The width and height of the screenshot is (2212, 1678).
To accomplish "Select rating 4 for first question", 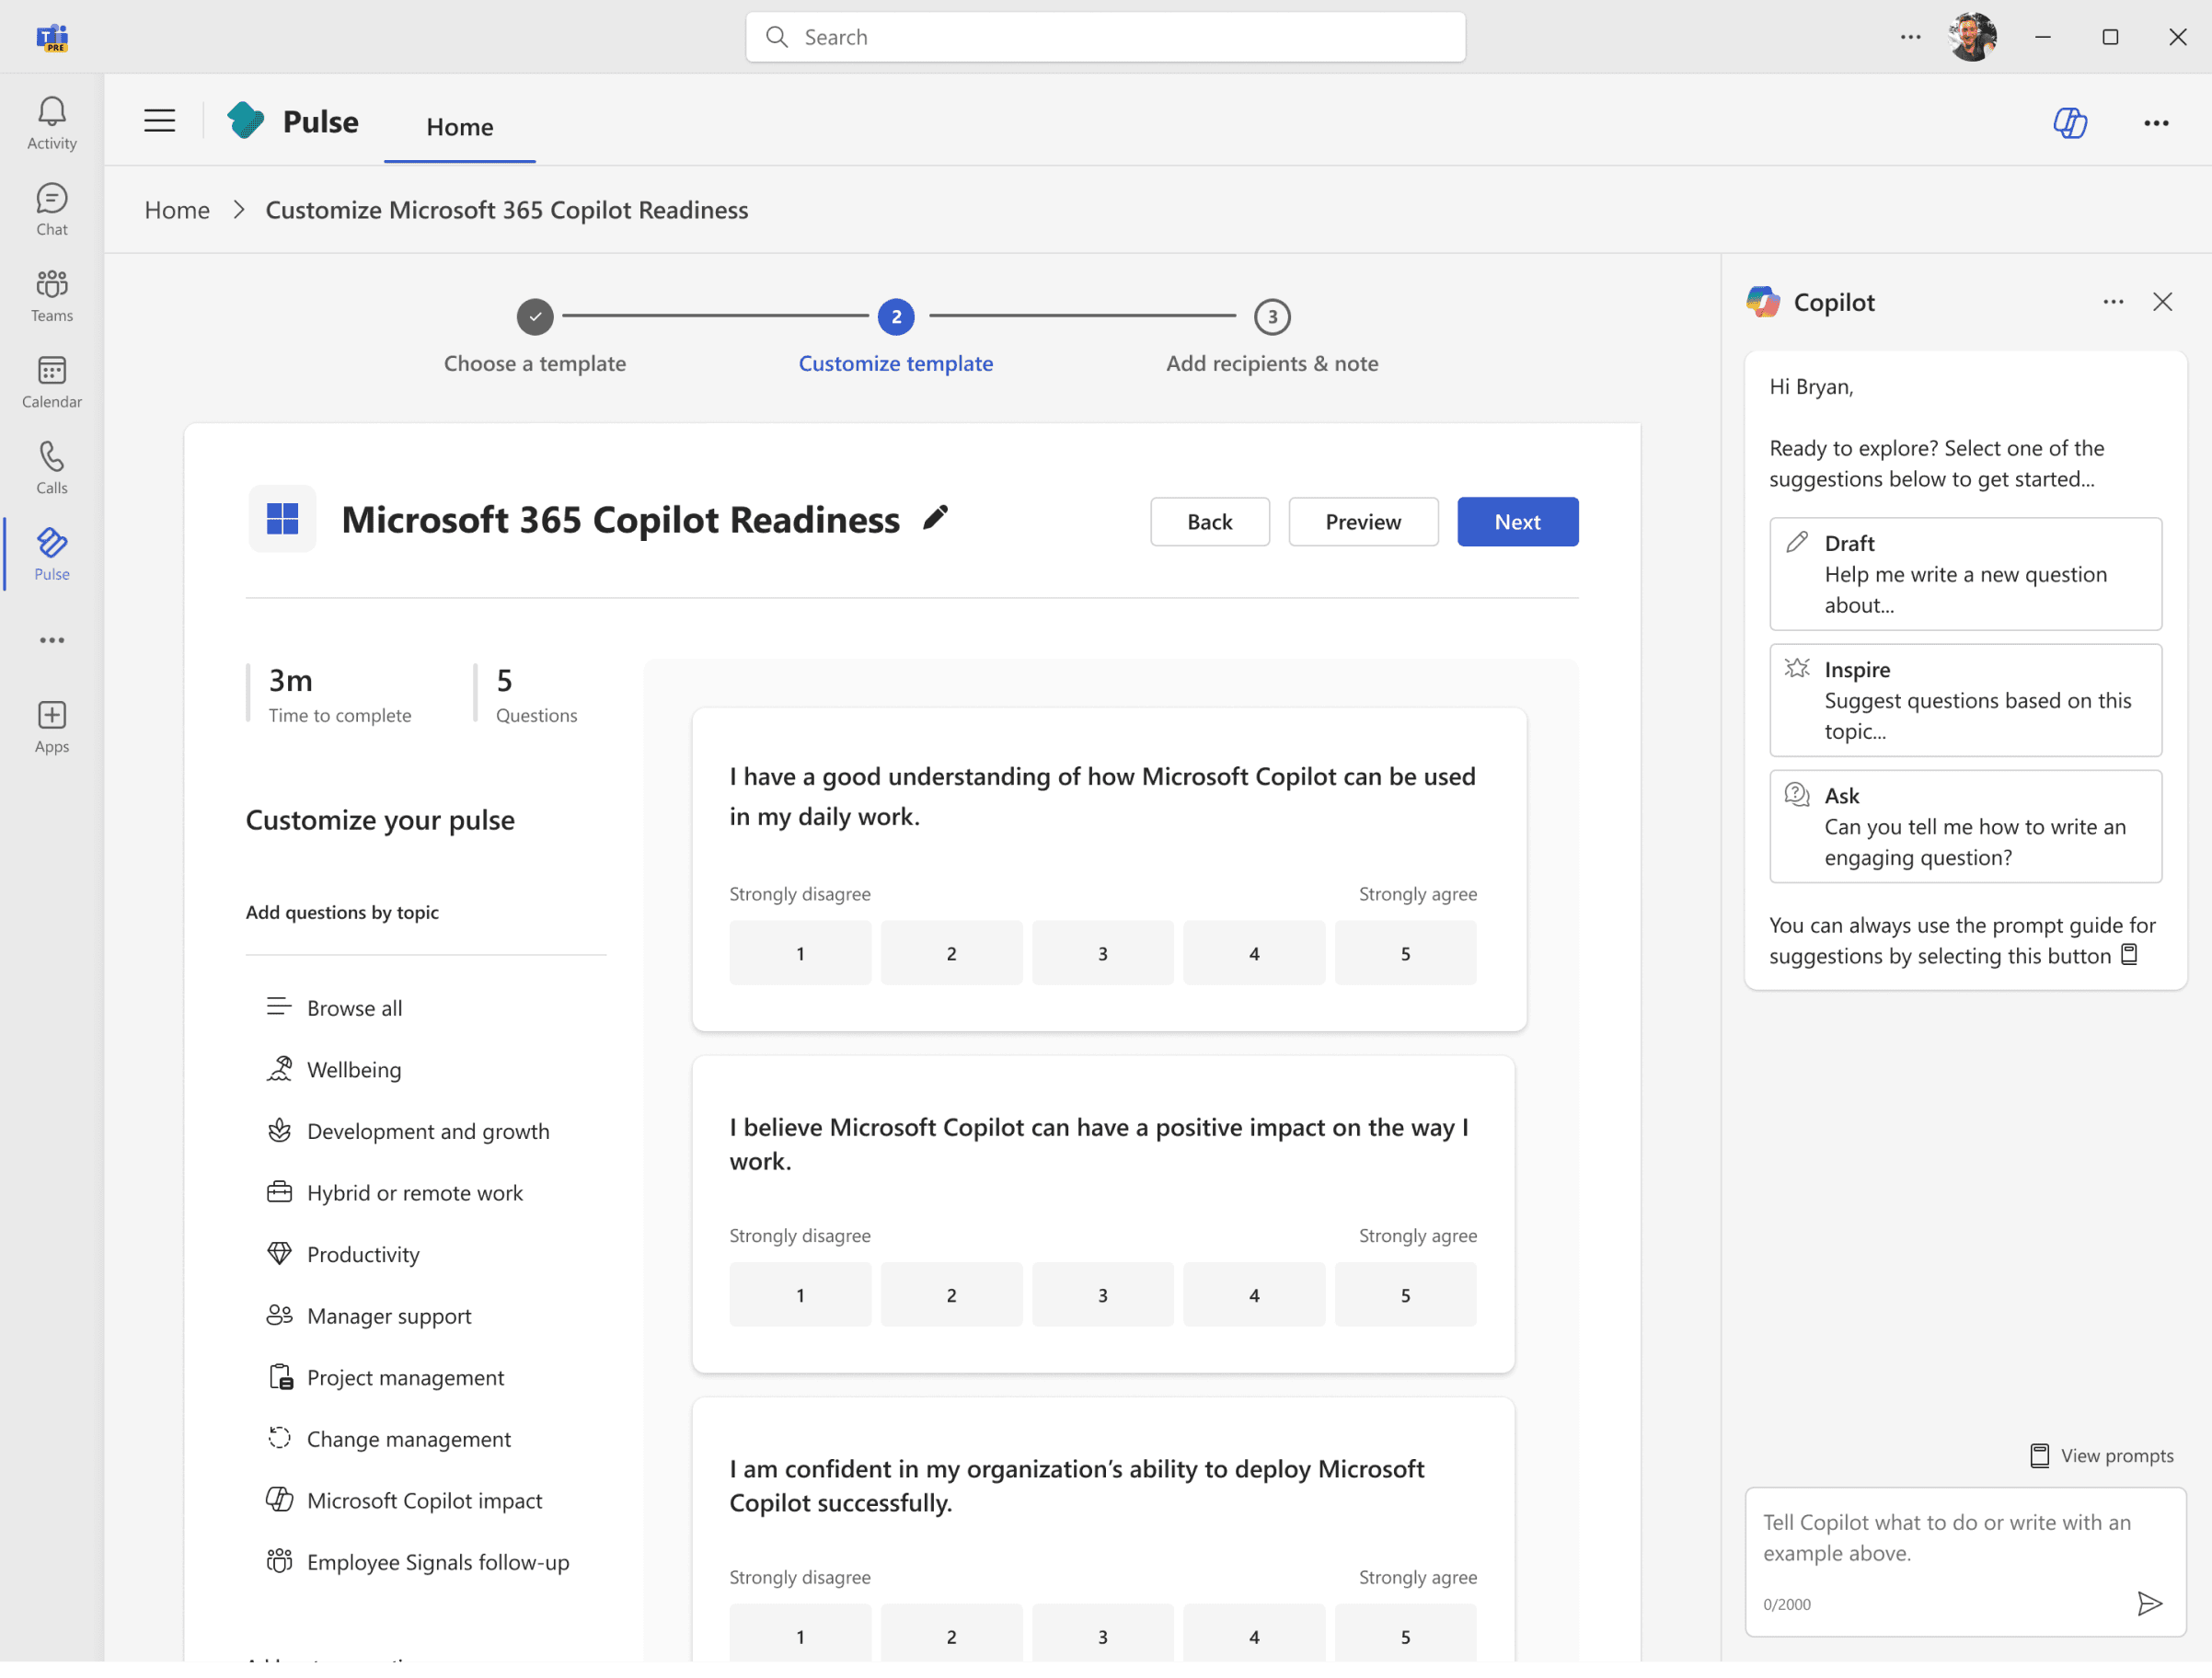I will coord(1254,953).
